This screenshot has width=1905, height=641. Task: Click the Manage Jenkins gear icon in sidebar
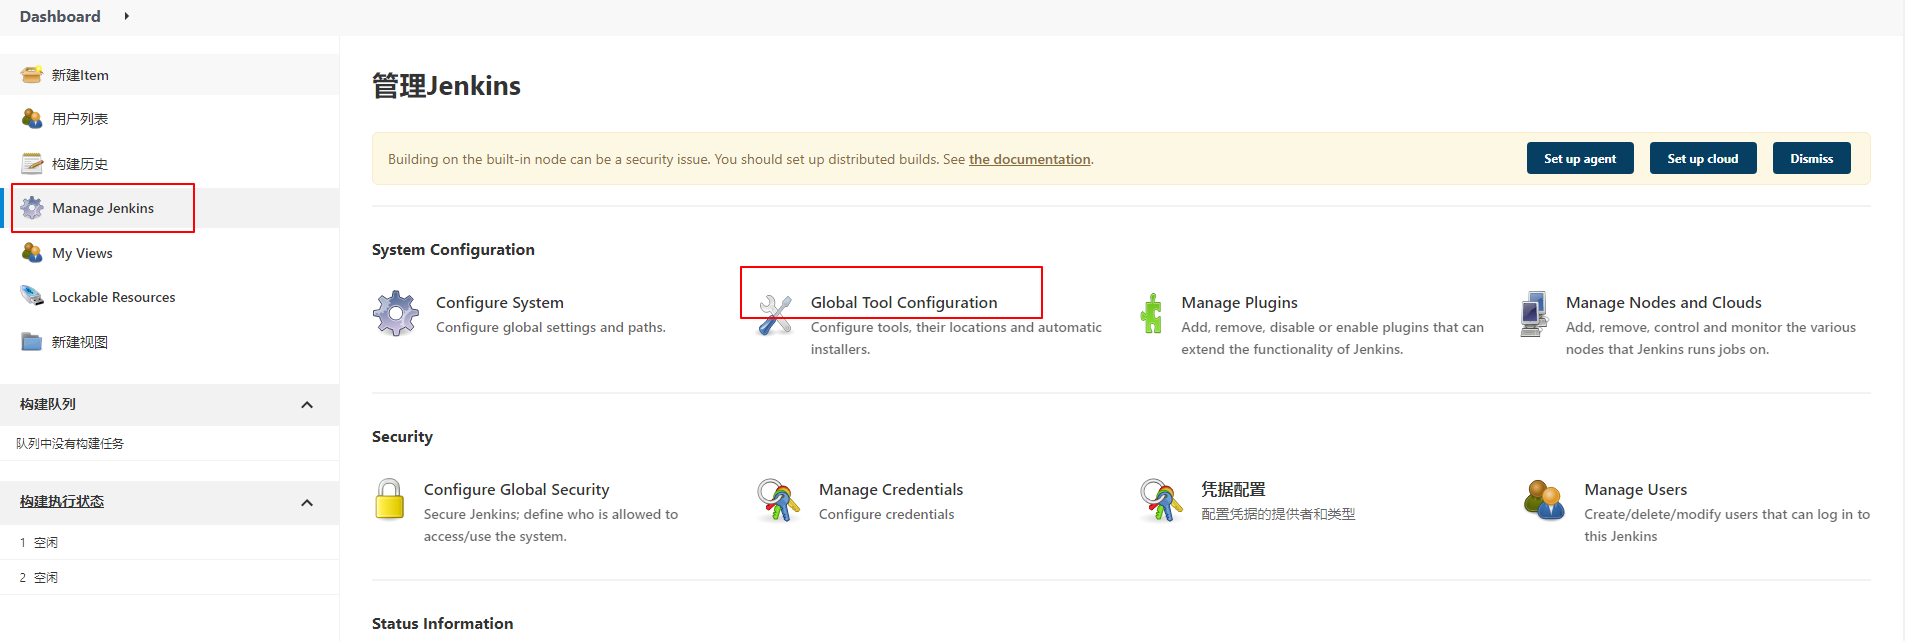pos(32,208)
